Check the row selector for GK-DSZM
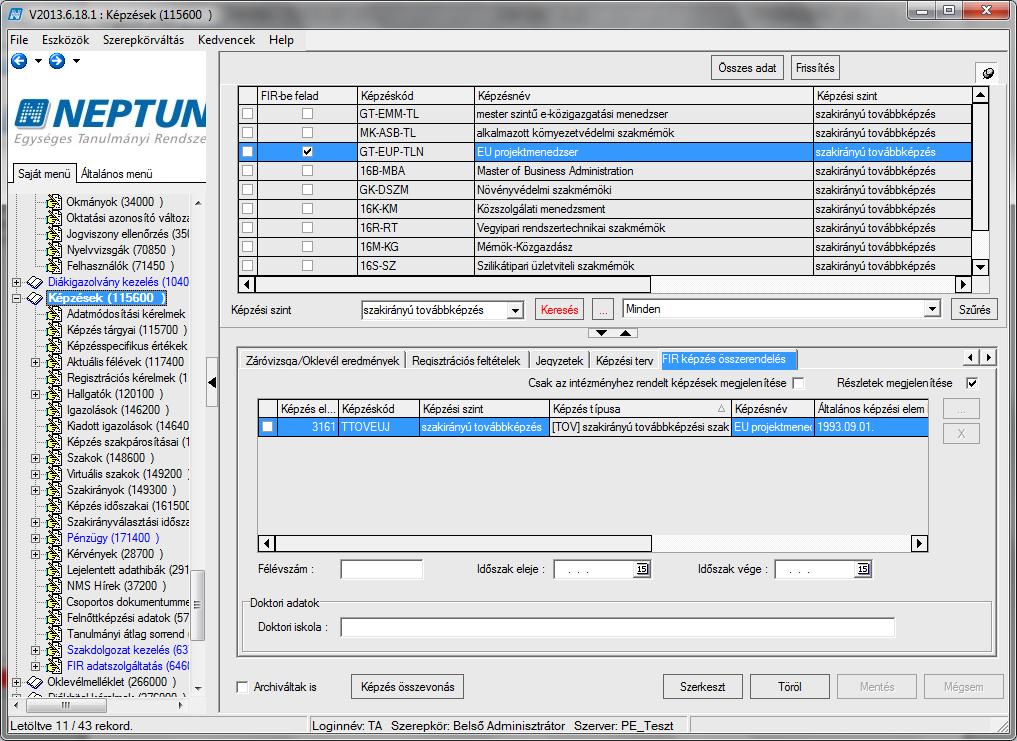 [x=247, y=189]
